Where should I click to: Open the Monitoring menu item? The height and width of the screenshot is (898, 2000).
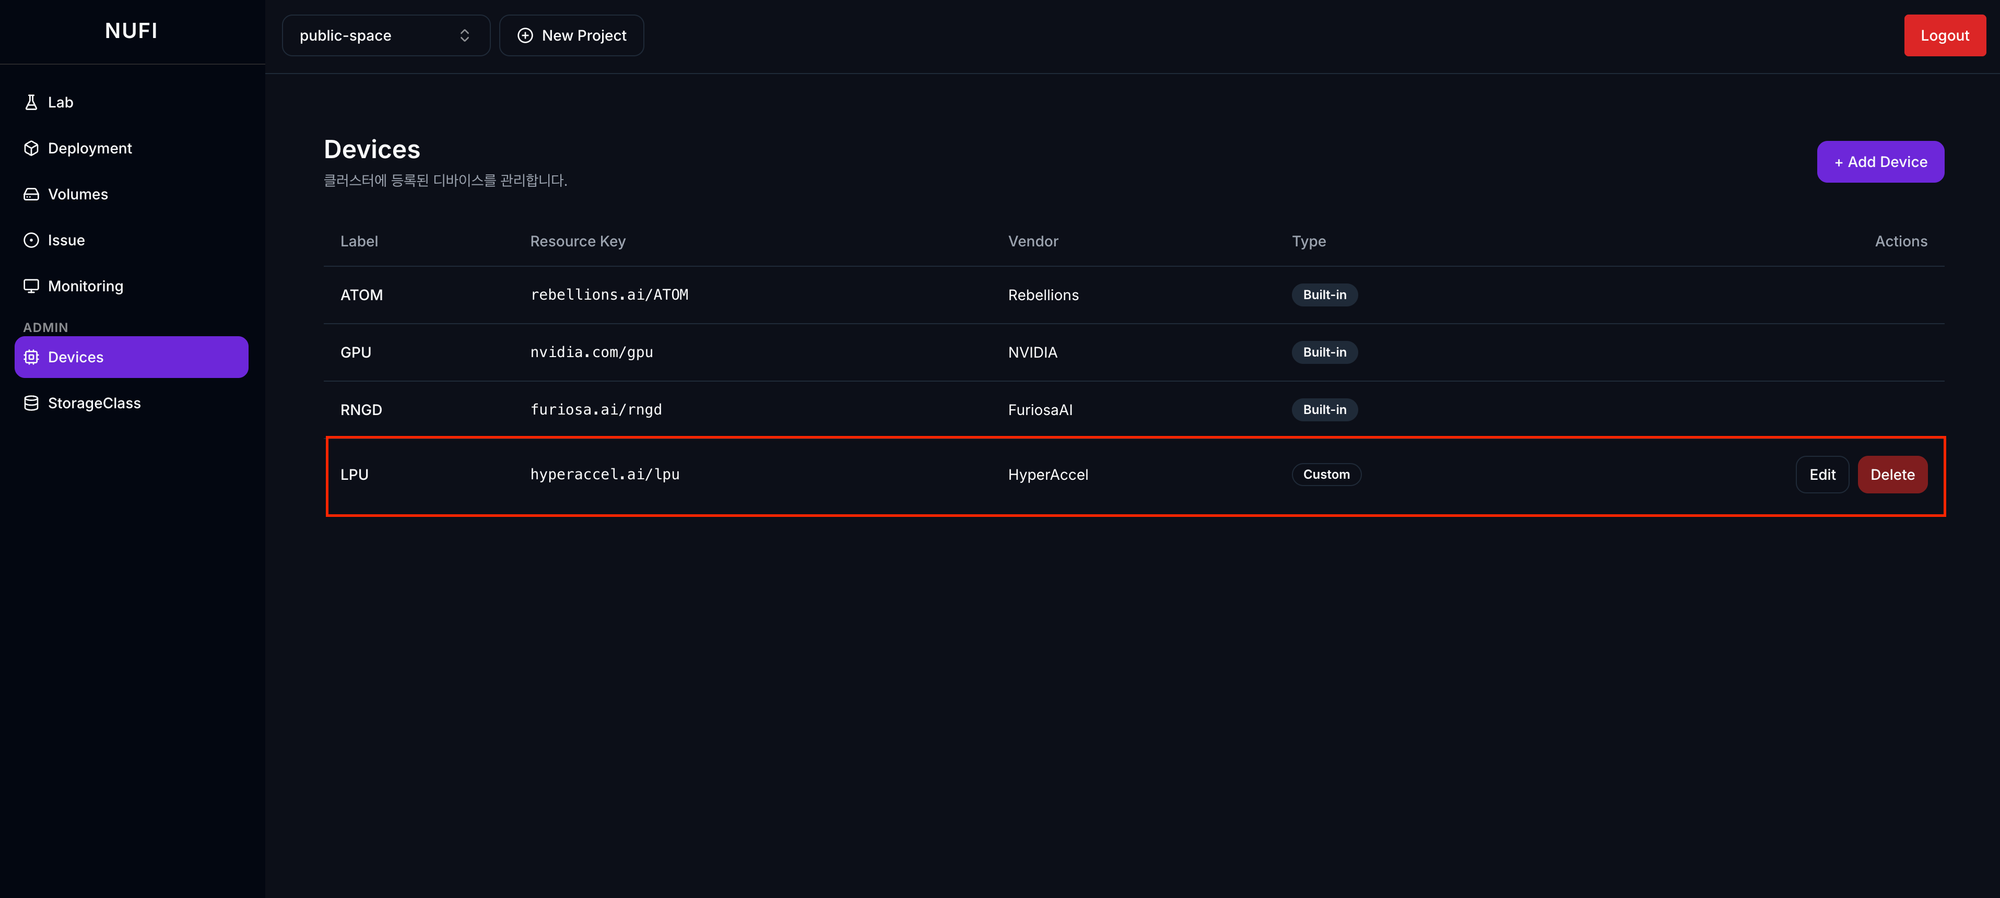coord(86,286)
